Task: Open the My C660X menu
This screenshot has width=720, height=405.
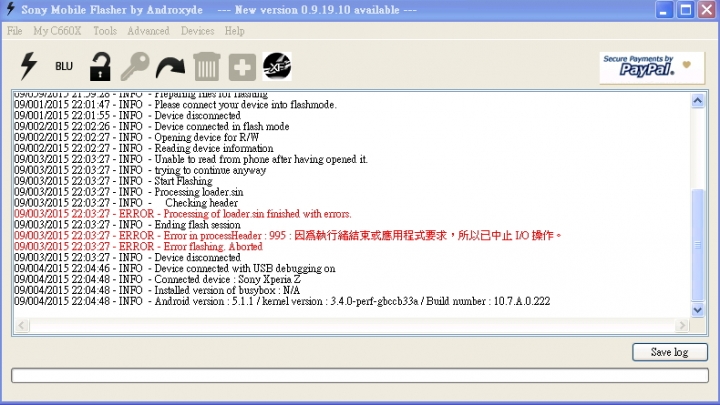Action: coord(57,31)
